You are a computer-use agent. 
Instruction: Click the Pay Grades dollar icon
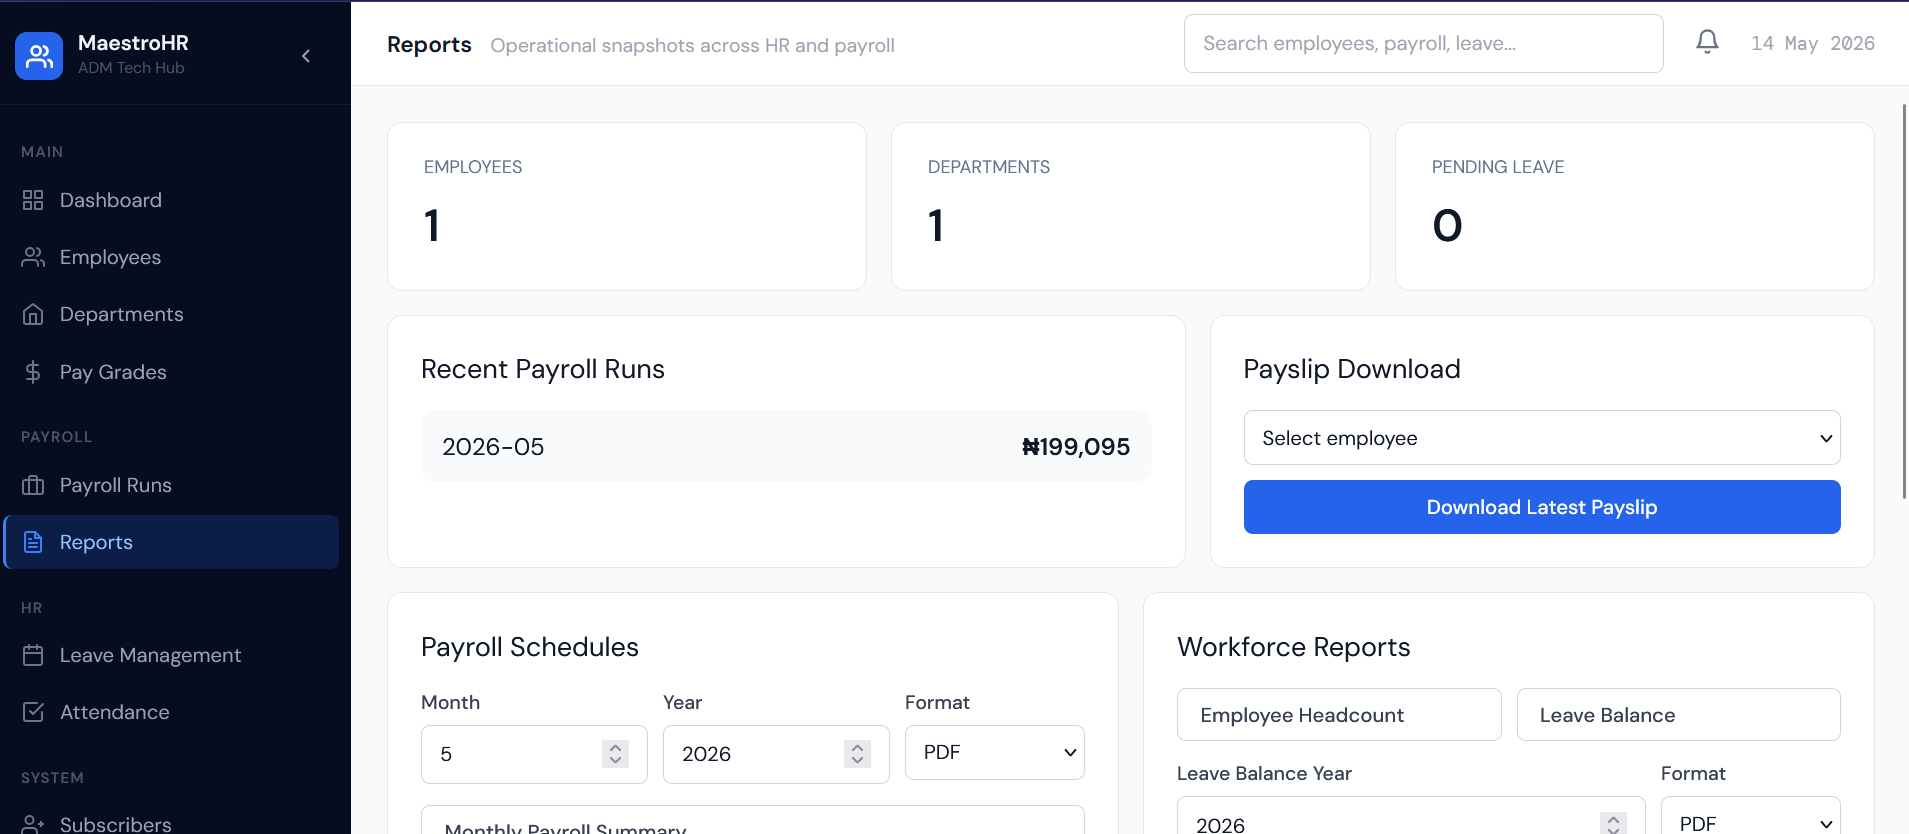click(33, 372)
